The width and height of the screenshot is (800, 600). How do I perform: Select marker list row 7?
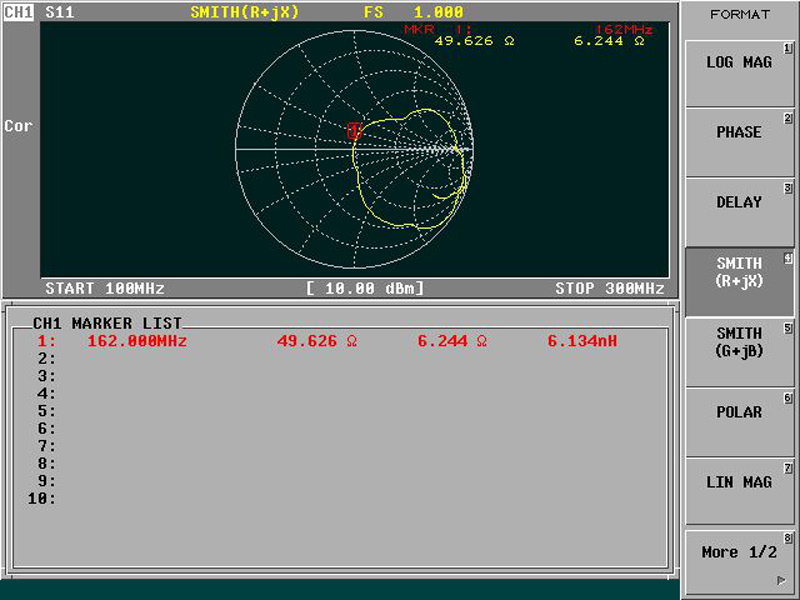(340, 446)
